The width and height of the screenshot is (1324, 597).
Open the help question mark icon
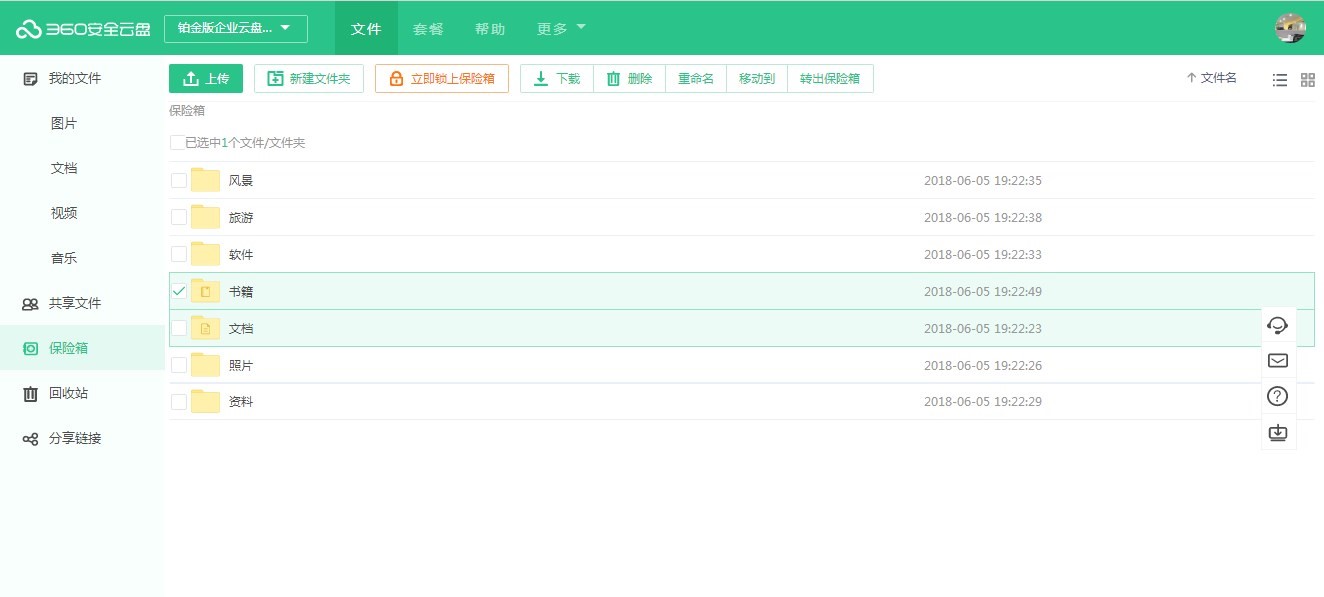coord(1277,397)
